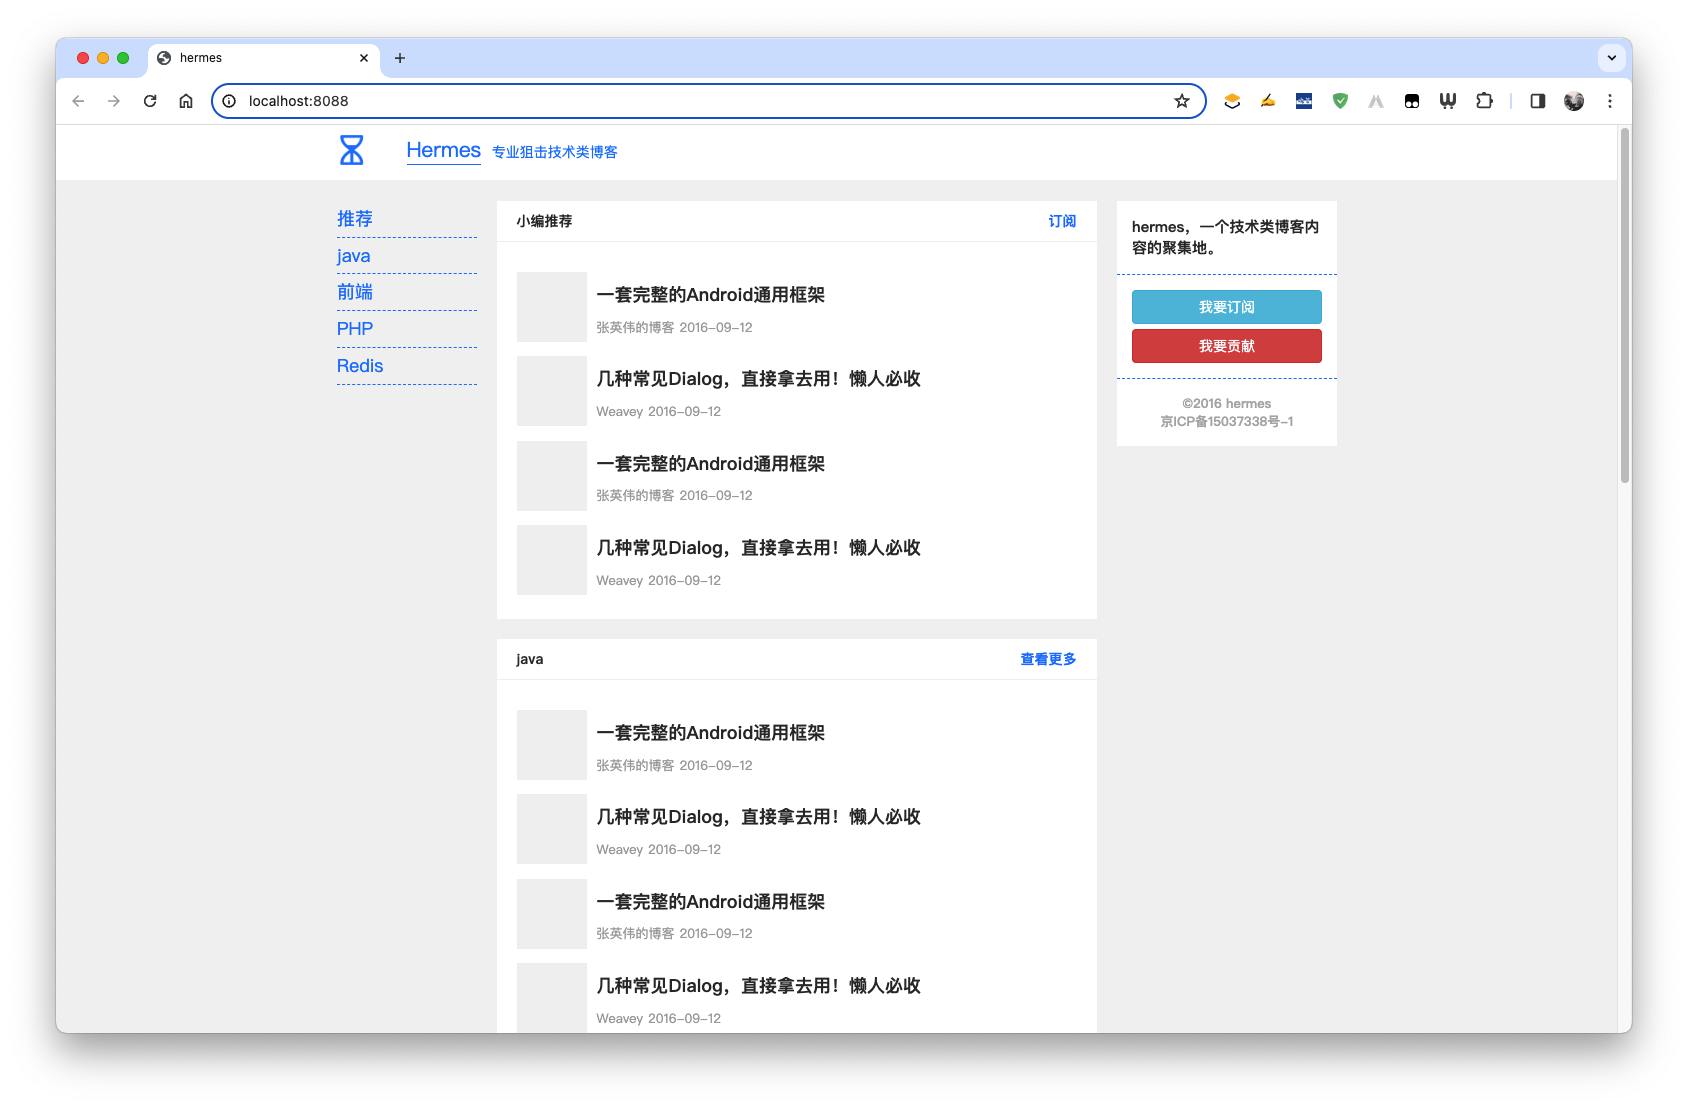This screenshot has height=1107, width=1688.
Task: Click the 我要订阅 button
Action: click(x=1227, y=307)
